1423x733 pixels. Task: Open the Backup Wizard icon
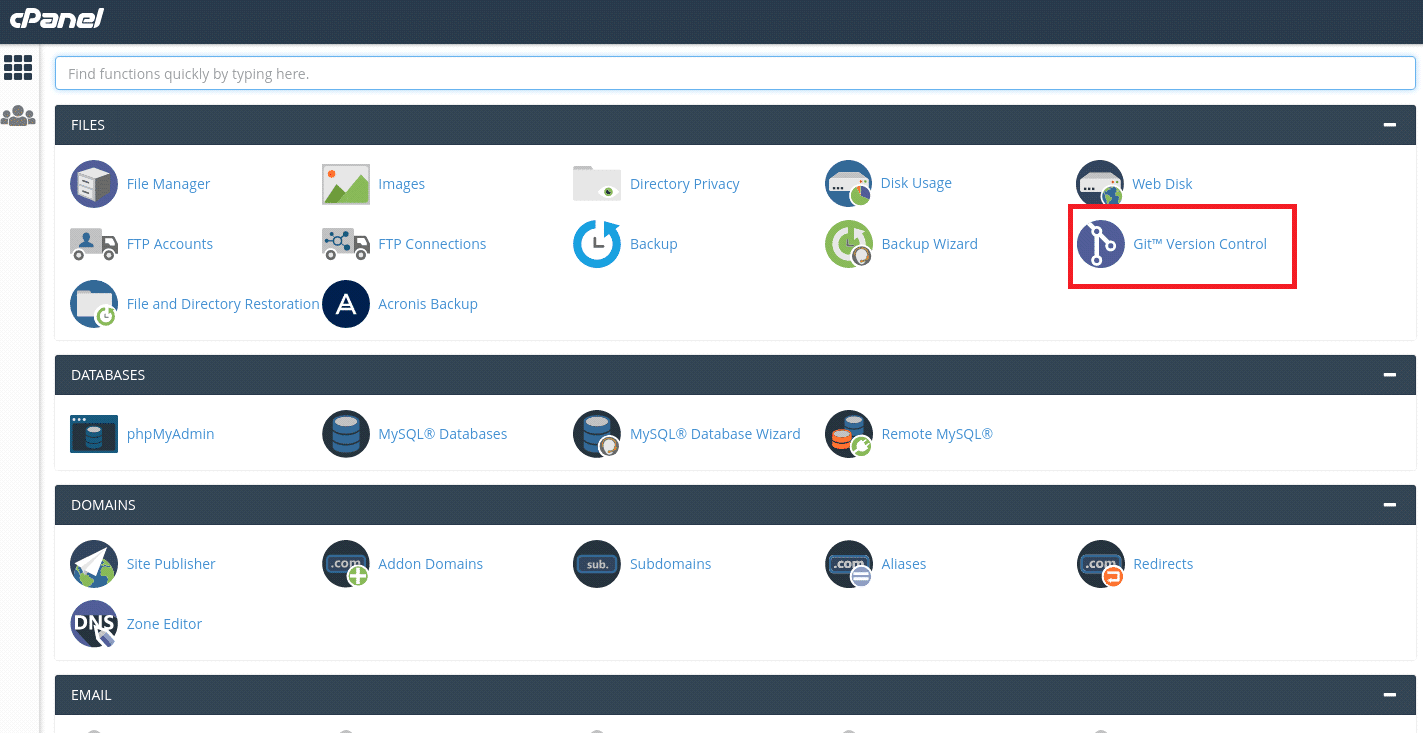coord(848,244)
